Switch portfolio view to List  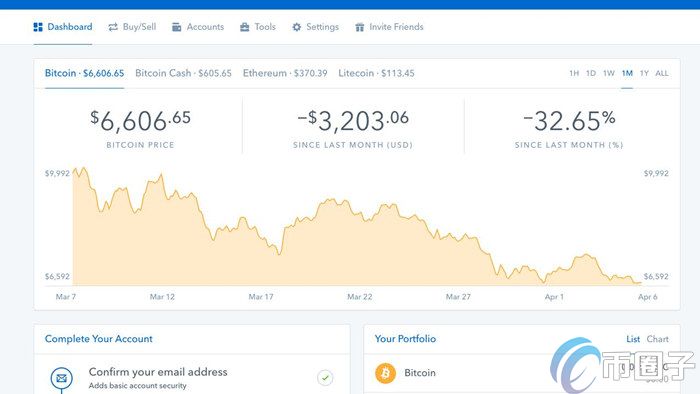pos(633,339)
